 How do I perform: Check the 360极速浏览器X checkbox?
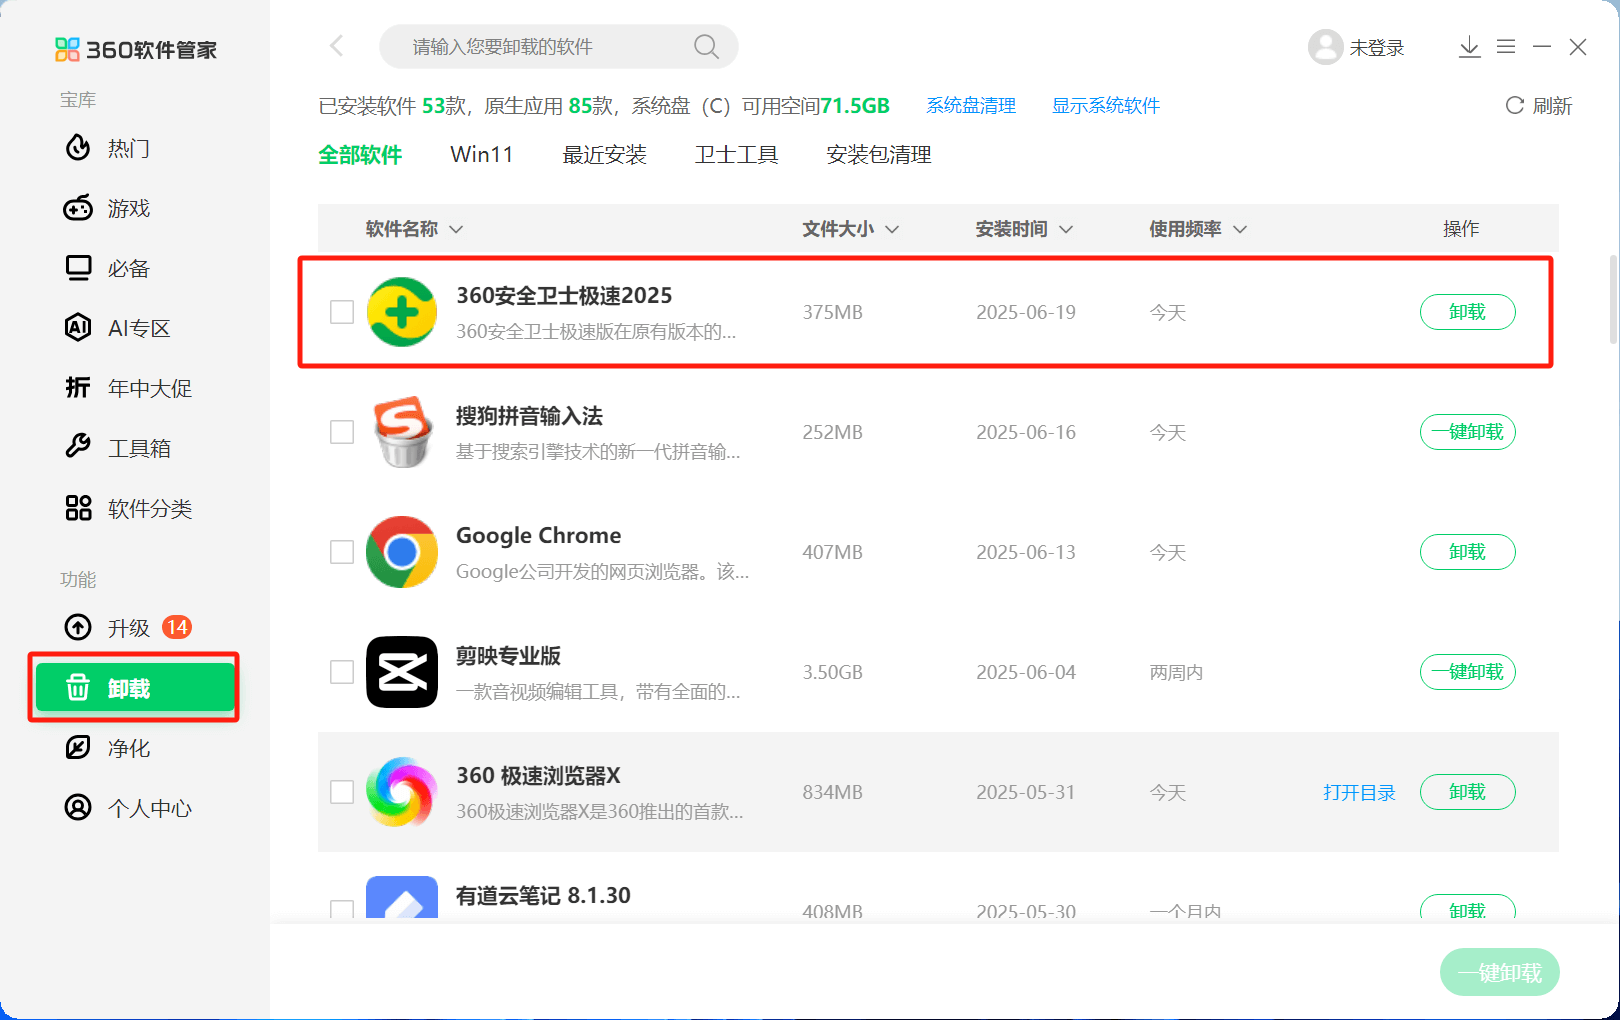point(342,792)
